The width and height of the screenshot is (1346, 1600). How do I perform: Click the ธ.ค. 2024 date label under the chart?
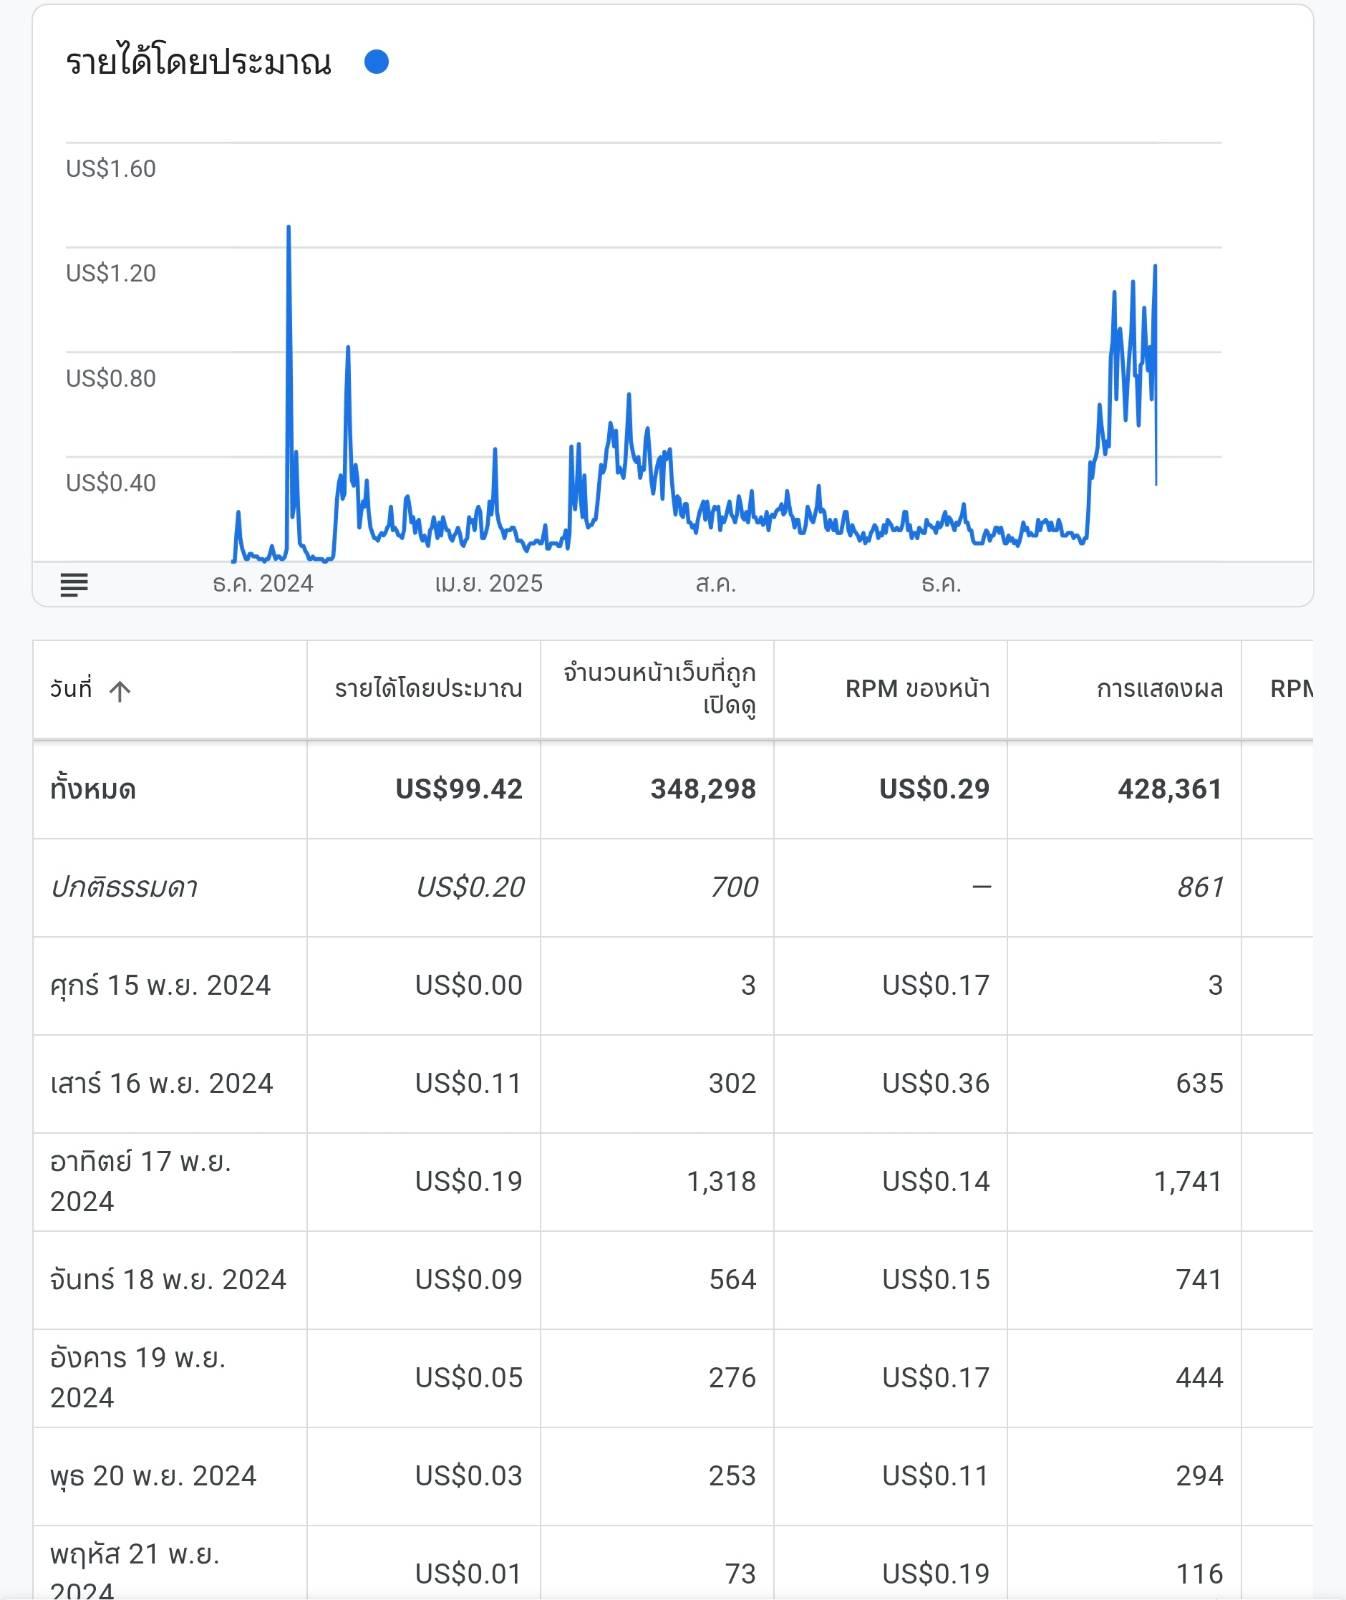click(x=263, y=584)
